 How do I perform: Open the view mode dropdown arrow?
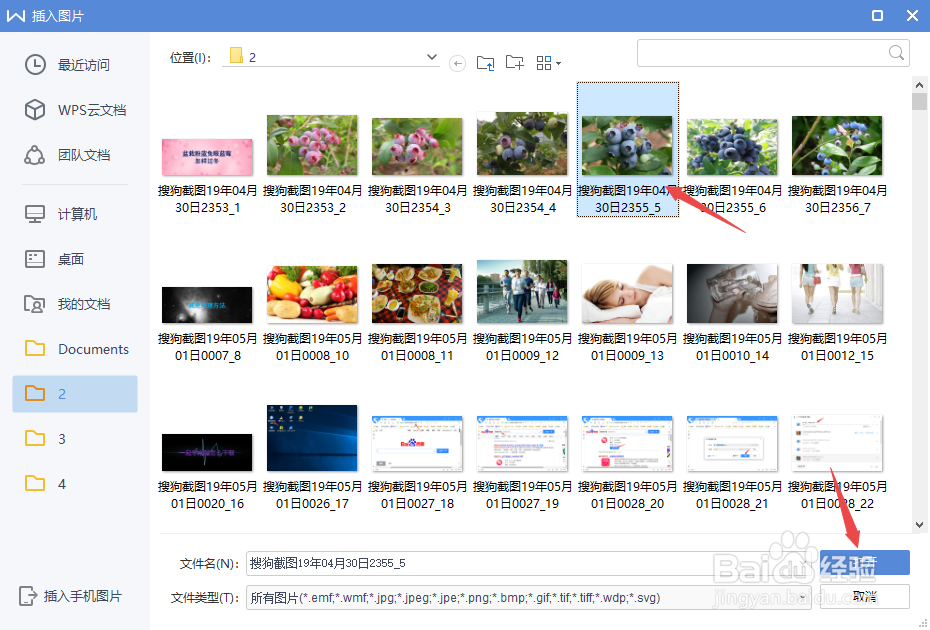pyautogui.click(x=557, y=62)
